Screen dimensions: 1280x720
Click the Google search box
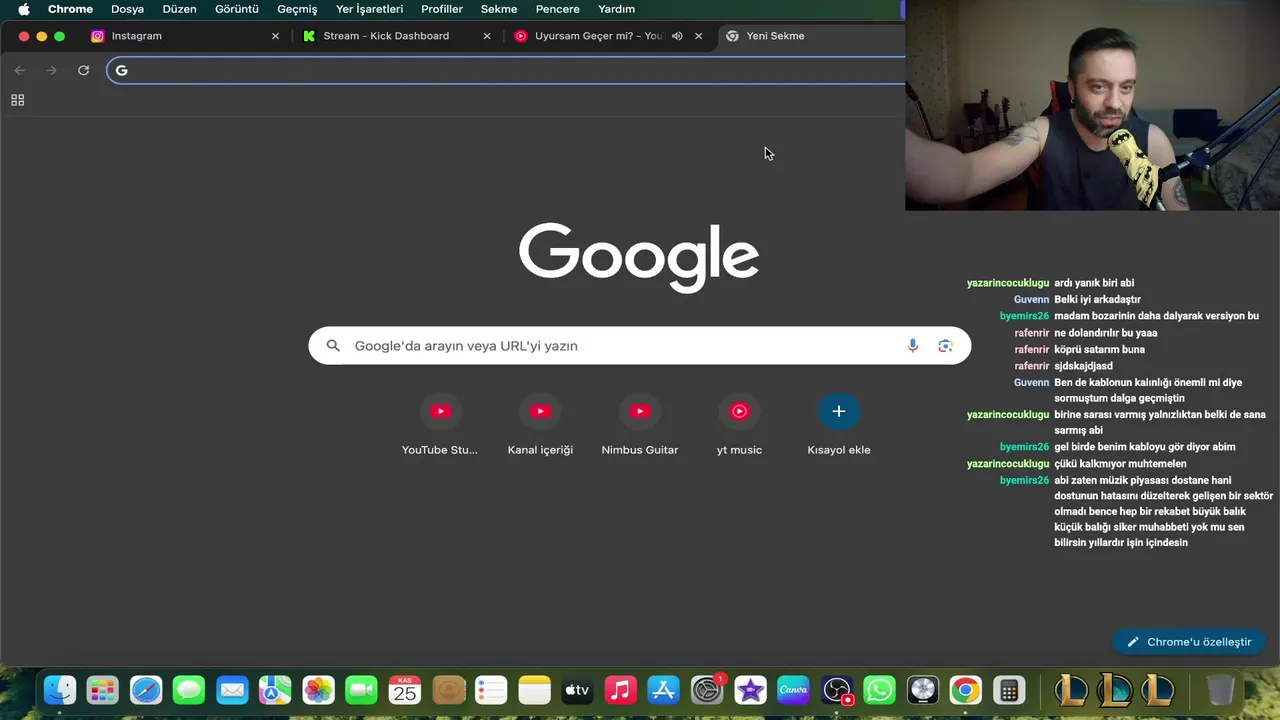(x=639, y=346)
